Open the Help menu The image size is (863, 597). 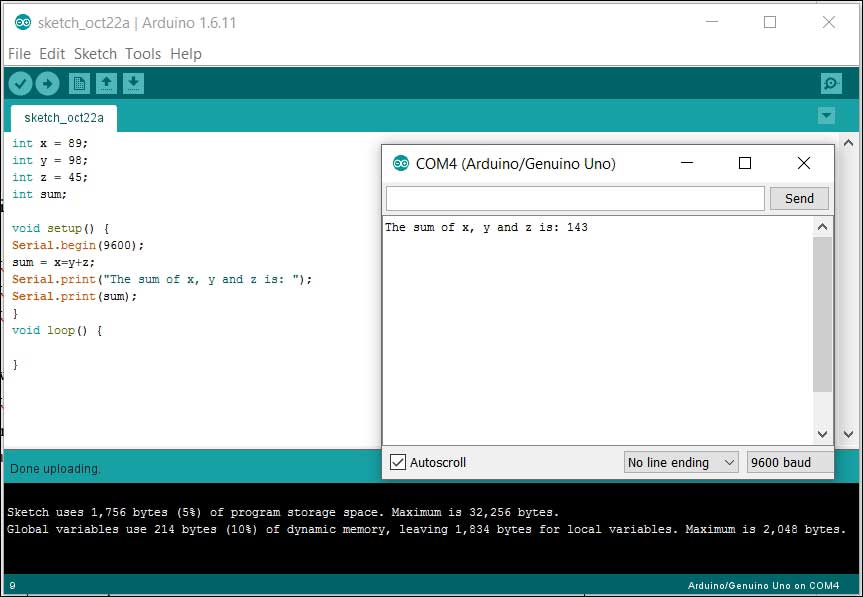click(x=185, y=54)
